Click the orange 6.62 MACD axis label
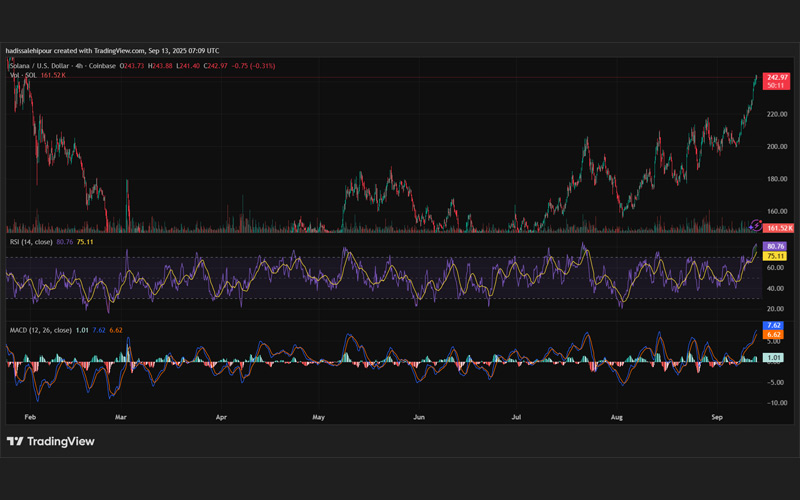This screenshot has height=500, width=800. (x=773, y=335)
